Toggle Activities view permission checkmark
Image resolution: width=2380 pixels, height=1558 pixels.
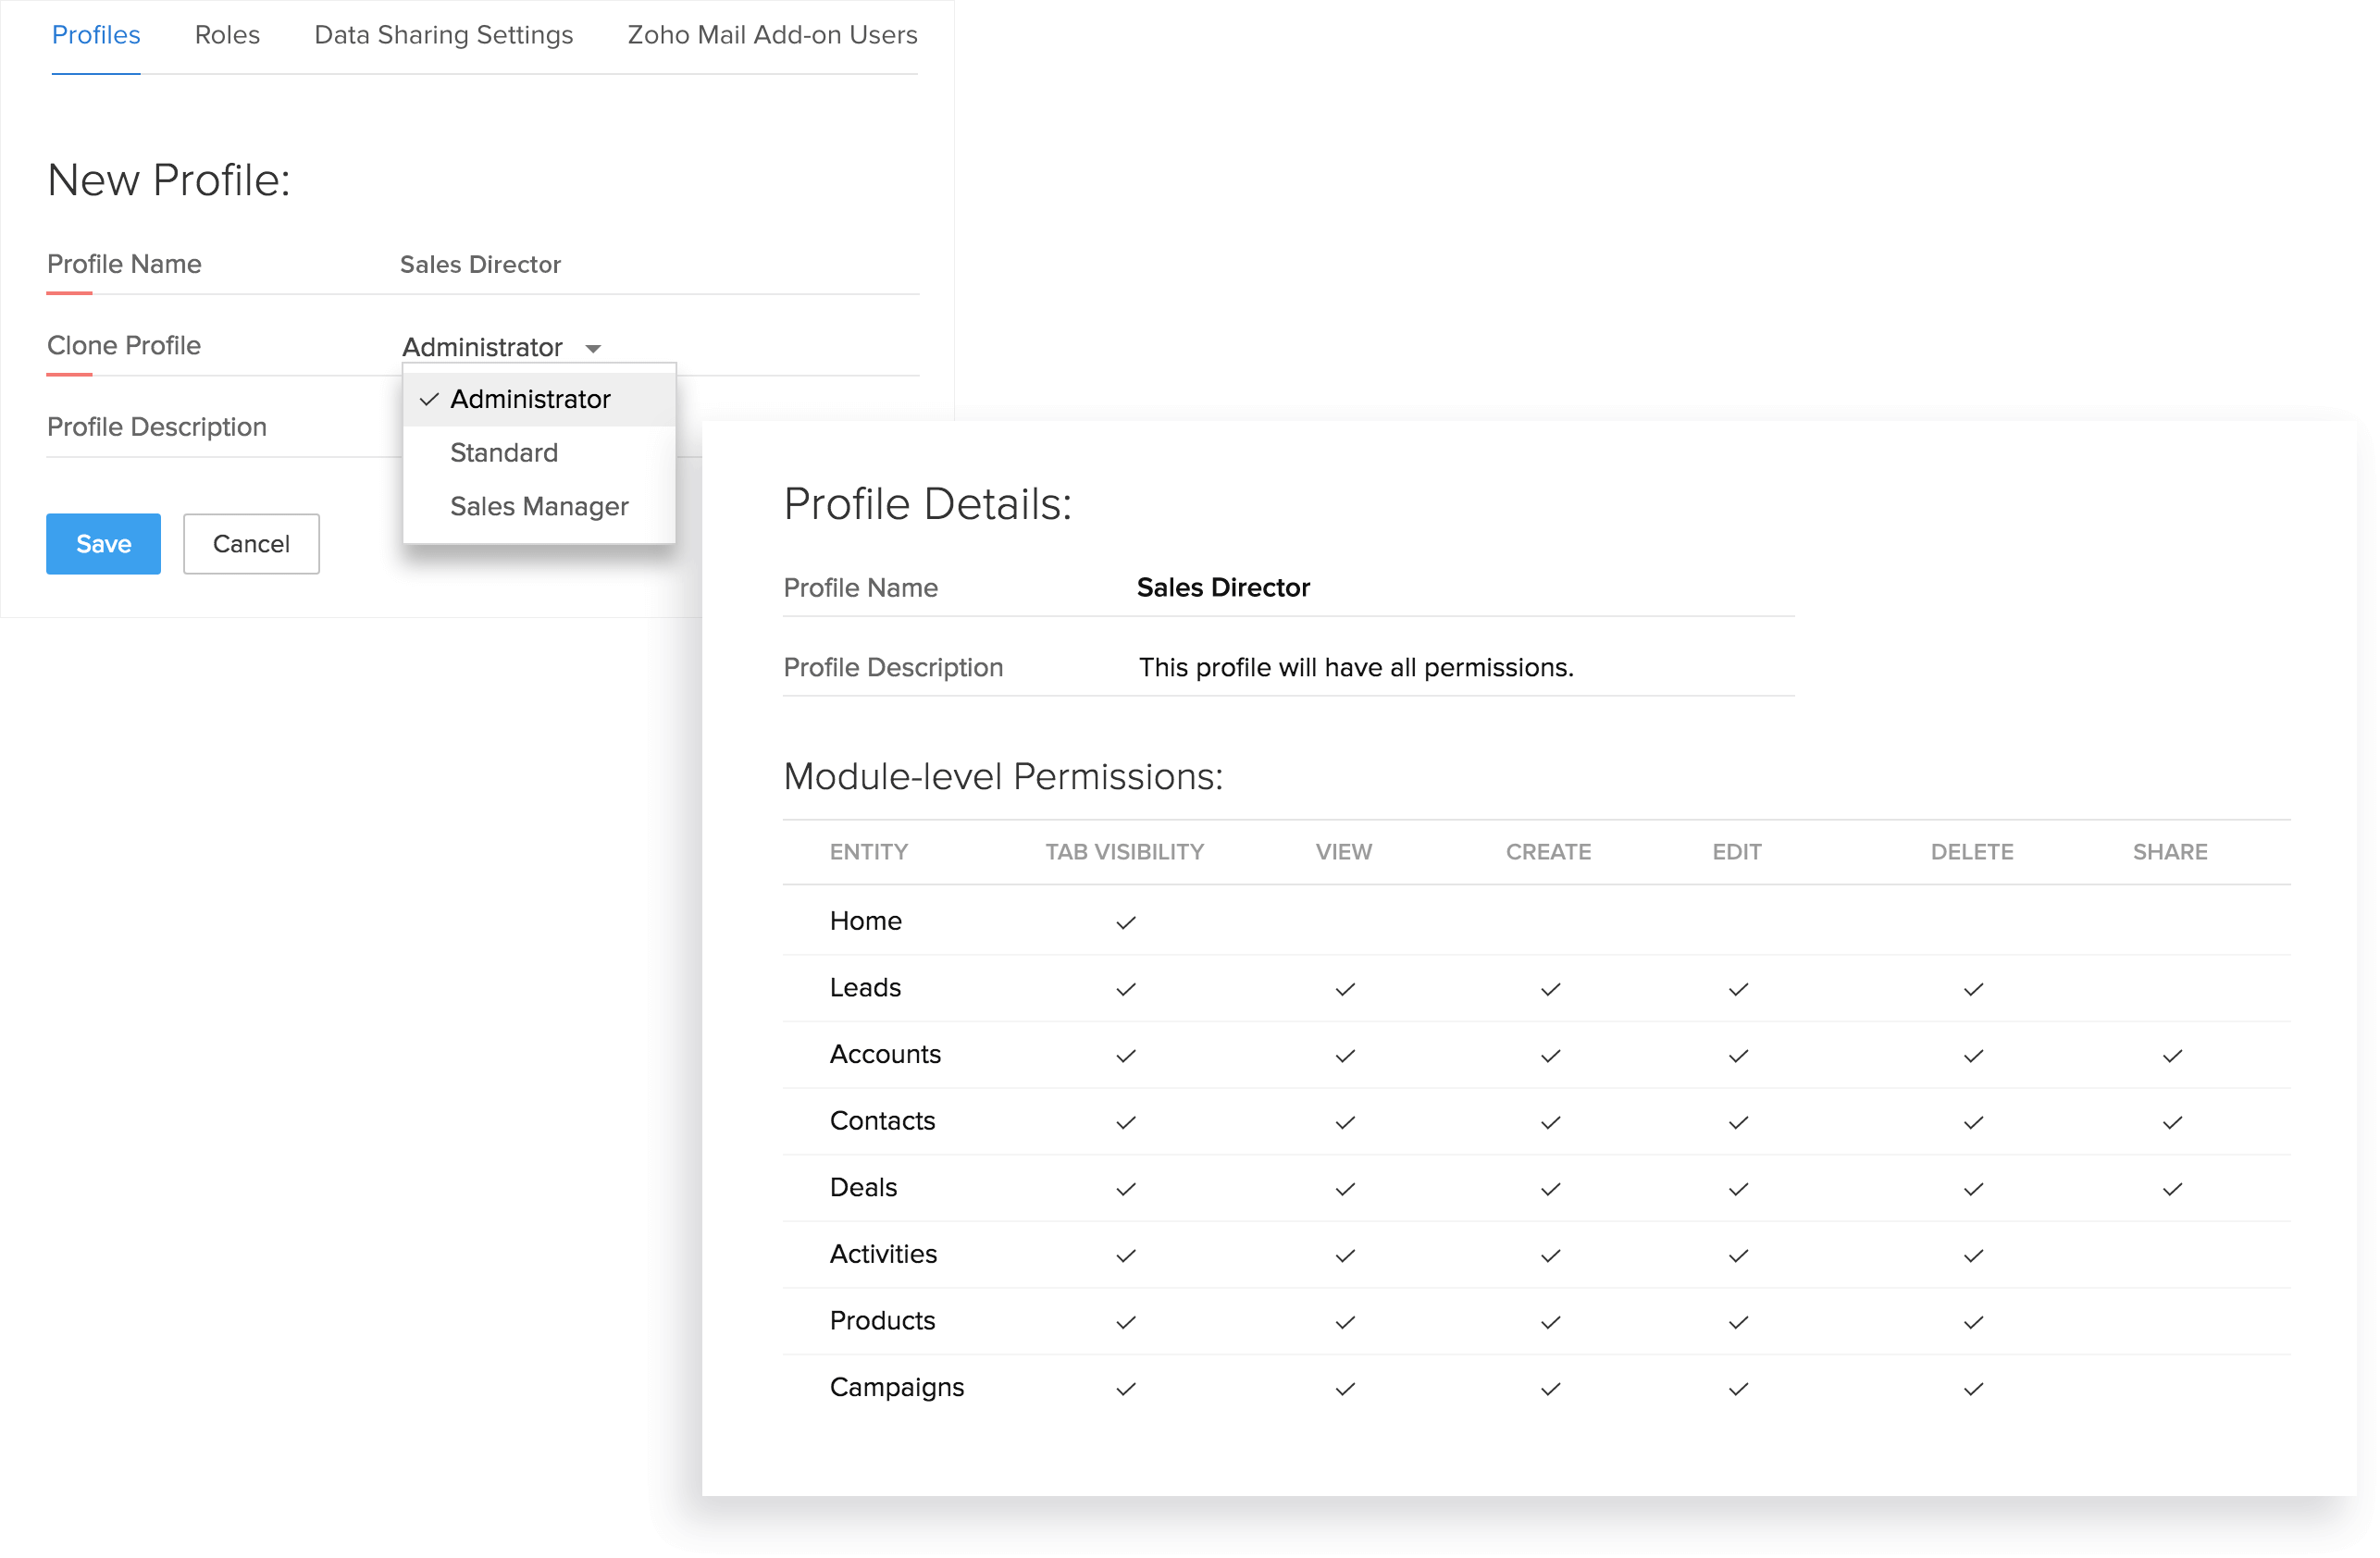click(1345, 1256)
